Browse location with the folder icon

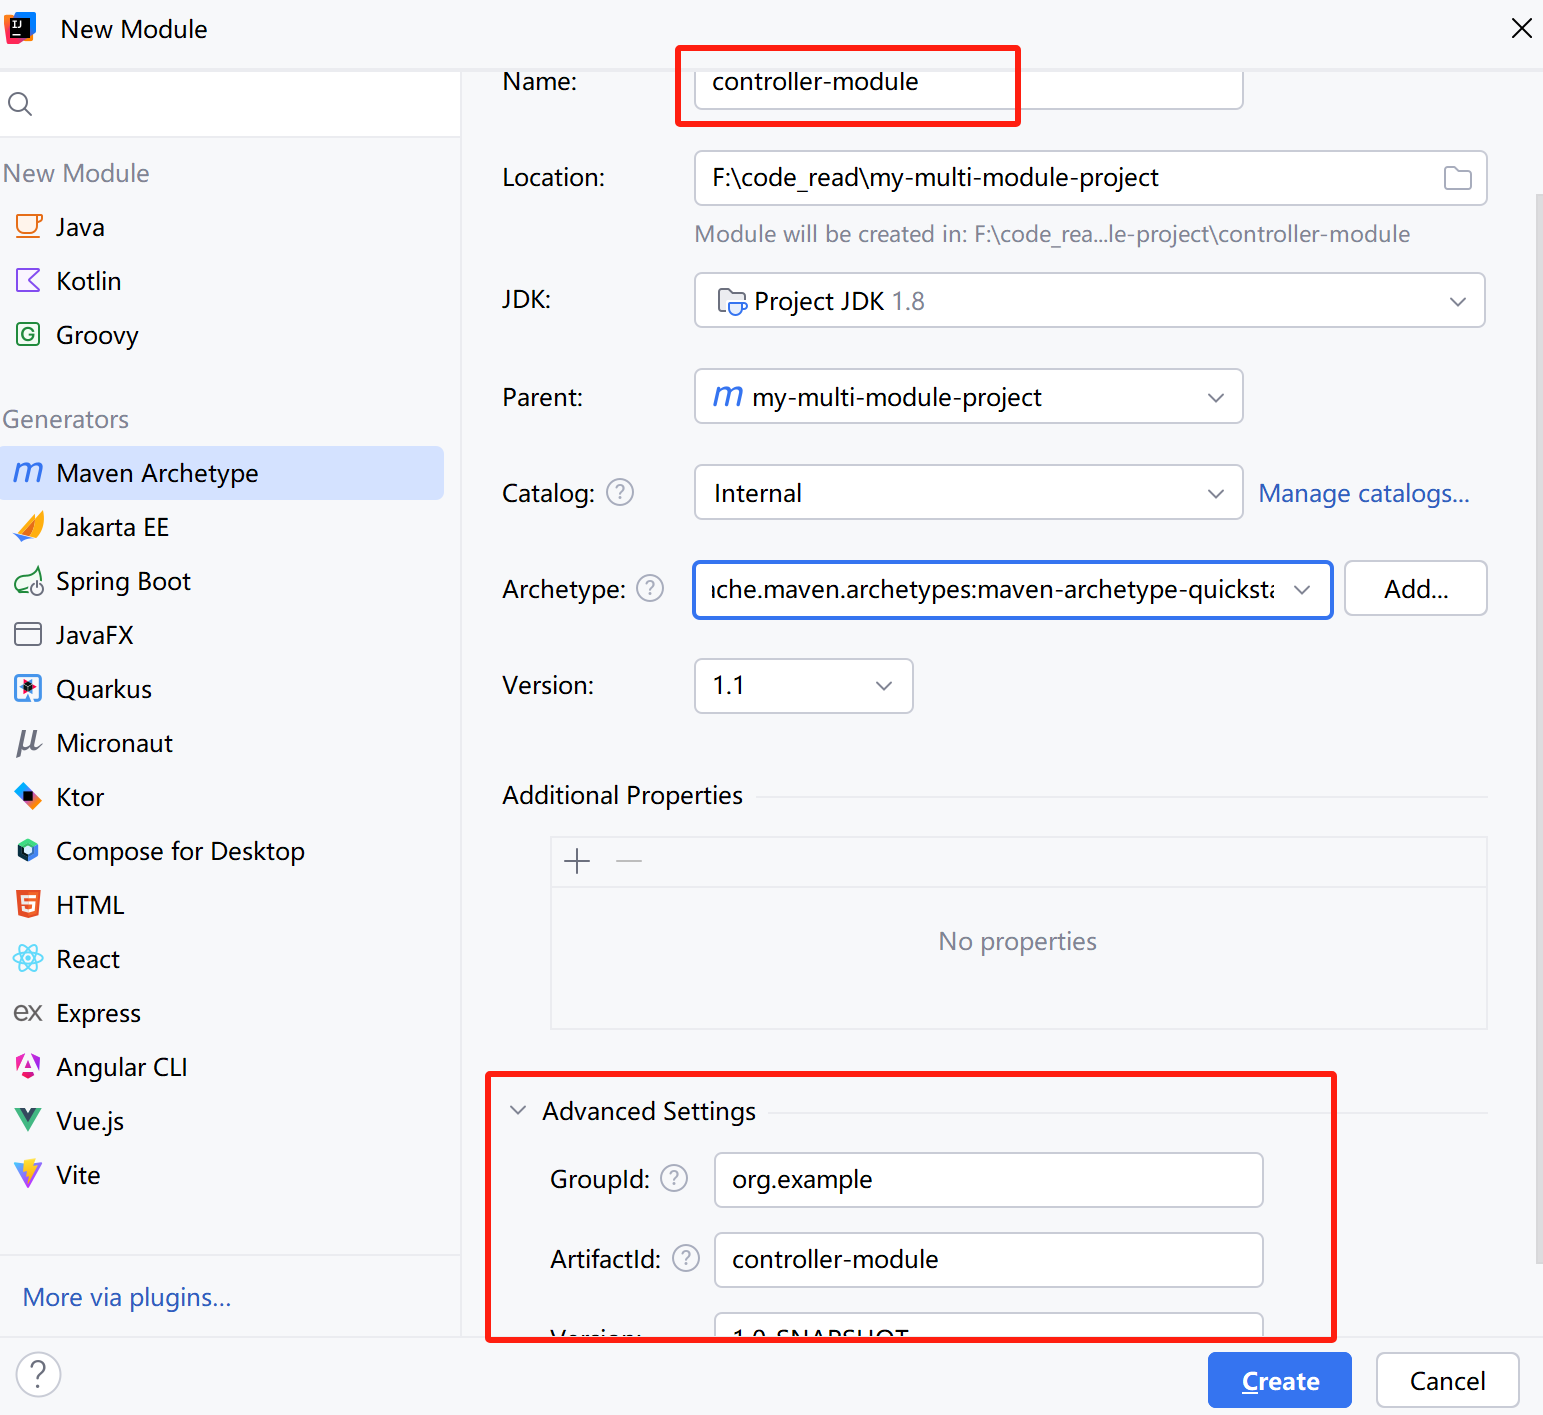click(1458, 178)
